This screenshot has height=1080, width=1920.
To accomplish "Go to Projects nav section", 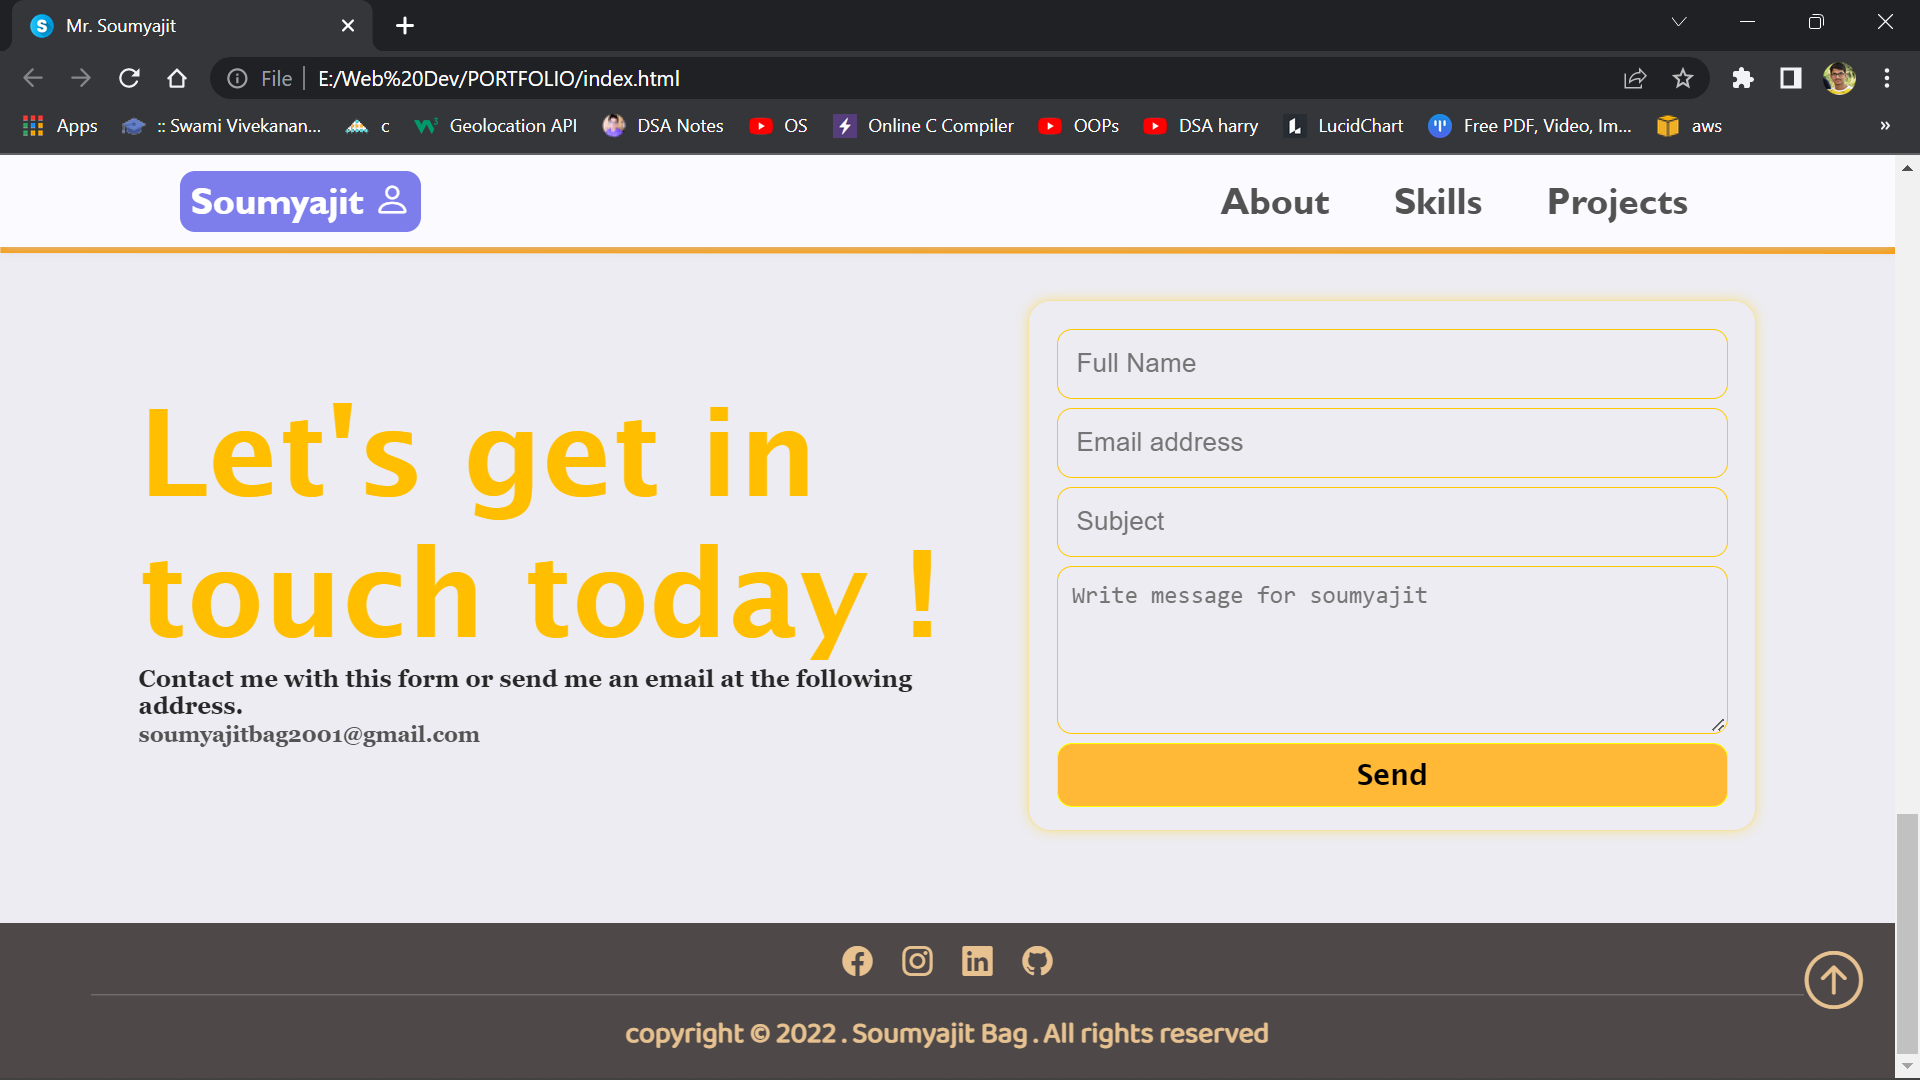I will point(1617,202).
